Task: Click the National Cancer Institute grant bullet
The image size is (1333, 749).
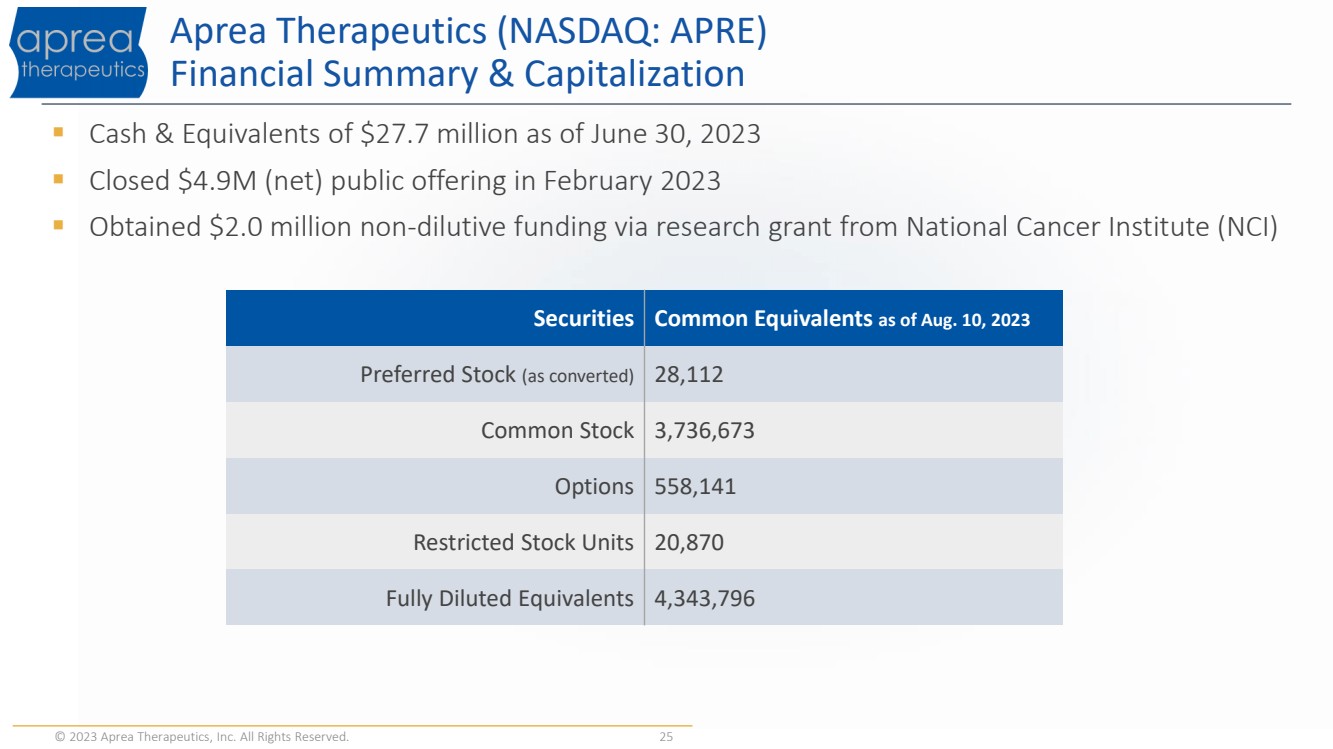Action: (x=684, y=227)
